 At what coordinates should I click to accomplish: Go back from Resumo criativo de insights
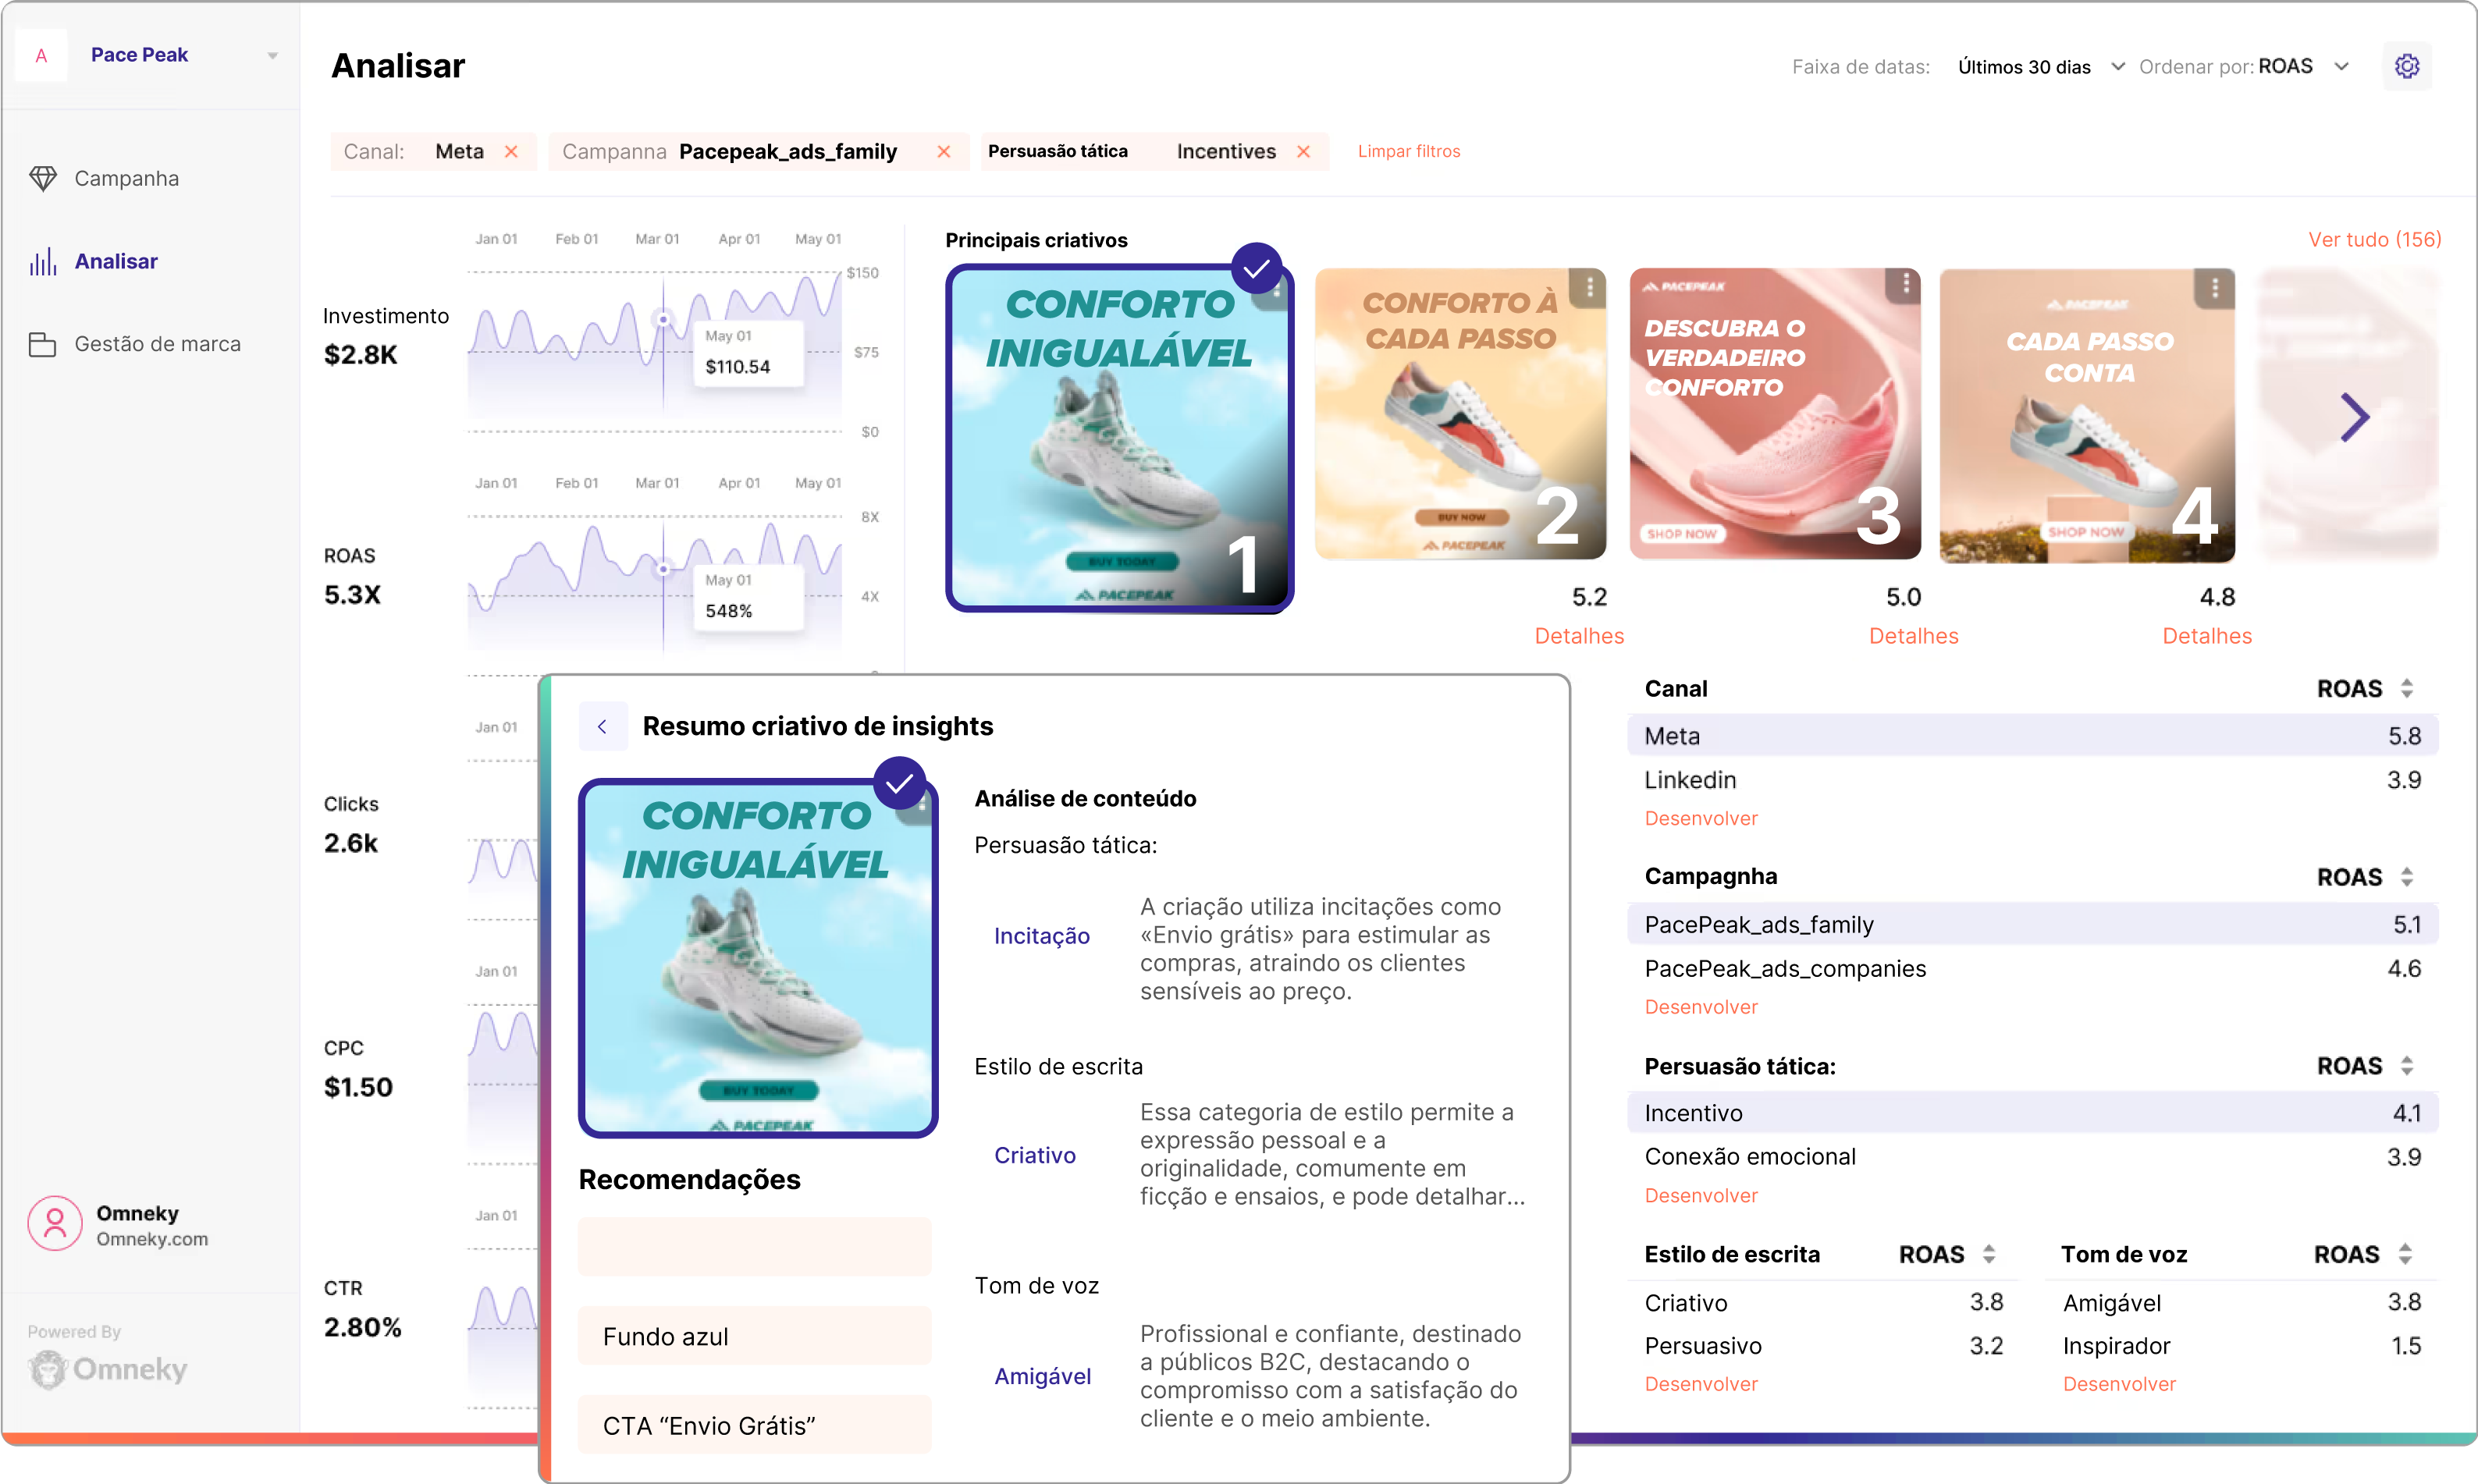coord(602,727)
